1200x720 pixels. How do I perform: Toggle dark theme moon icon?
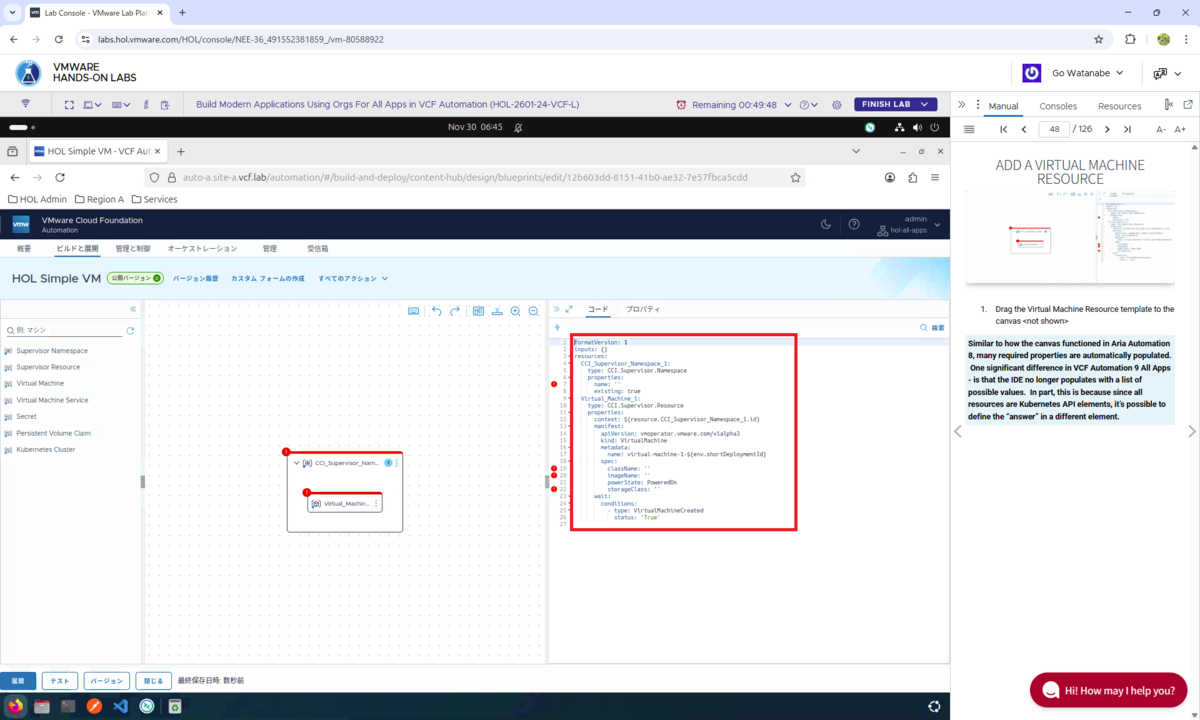(x=826, y=224)
